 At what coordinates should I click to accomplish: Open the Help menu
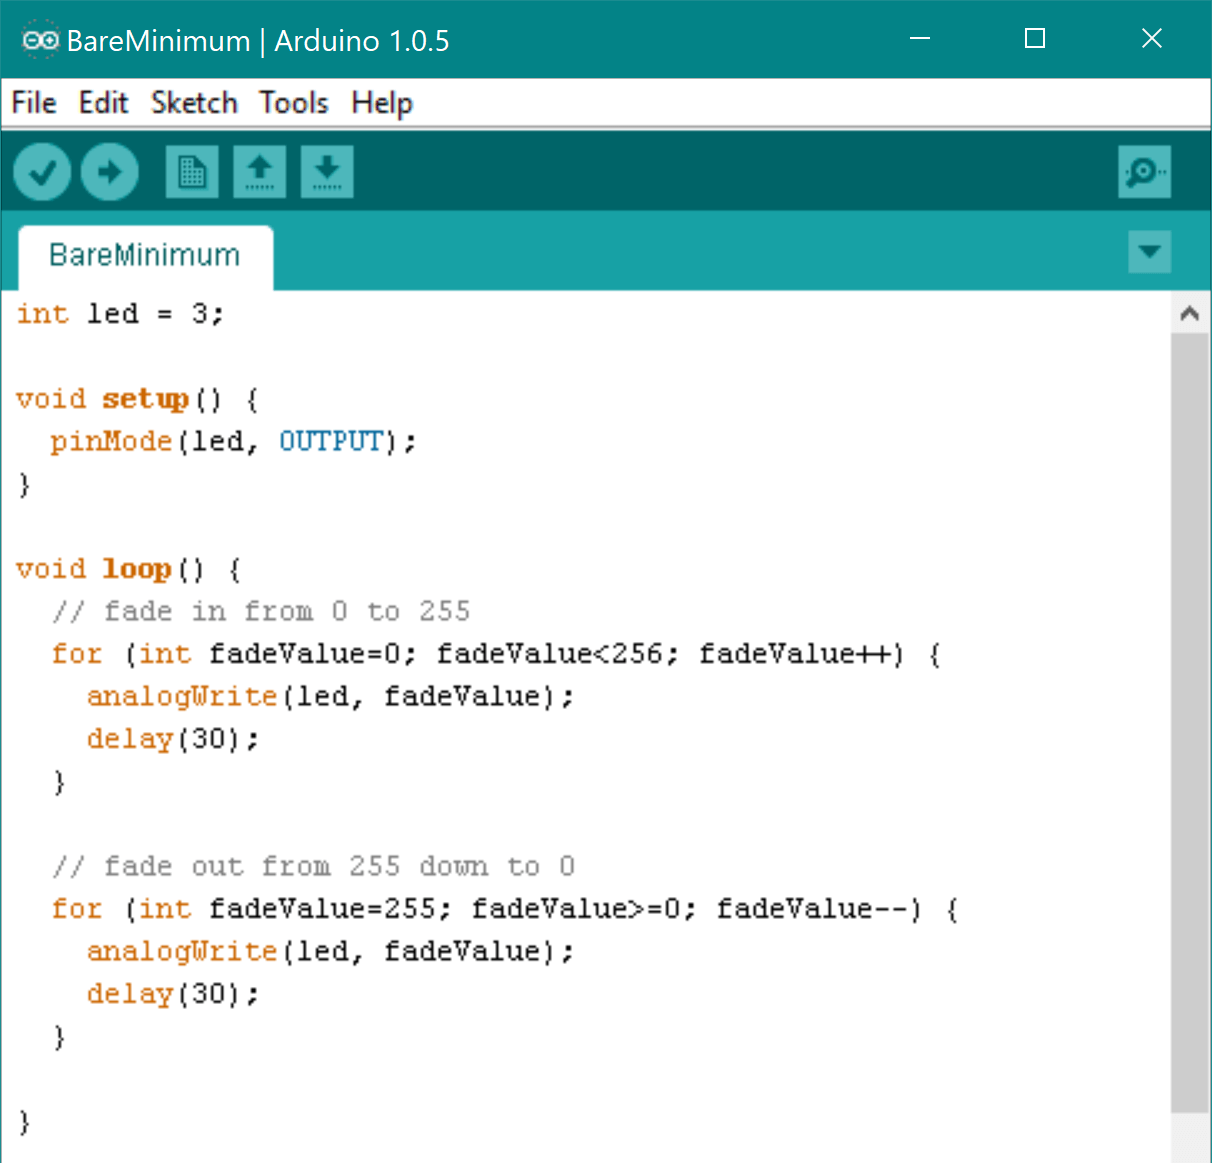pos(381,103)
